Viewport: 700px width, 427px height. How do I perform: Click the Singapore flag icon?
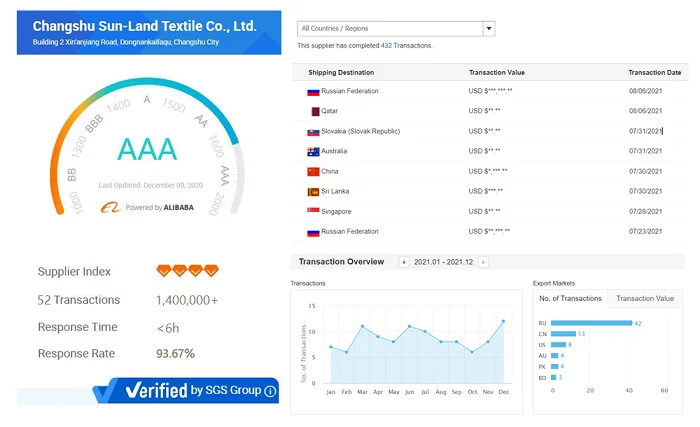point(313,210)
